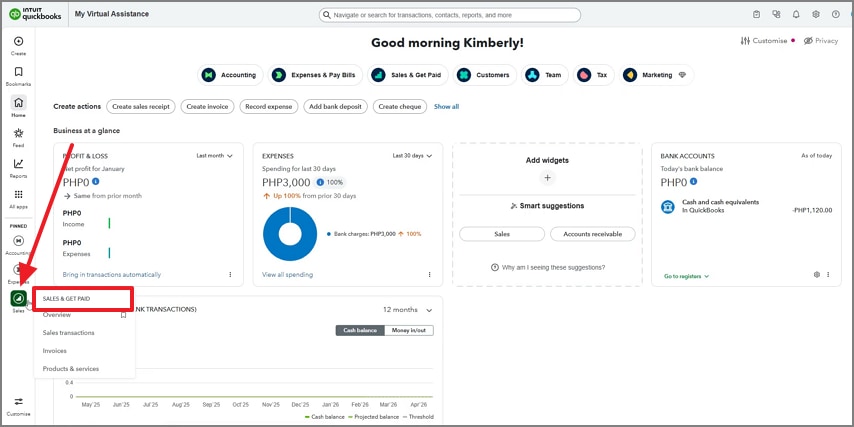Click the QuickBooks logo
Image resolution: width=854 pixels, height=427 pixels.
pyautogui.click(x=35, y=14)
